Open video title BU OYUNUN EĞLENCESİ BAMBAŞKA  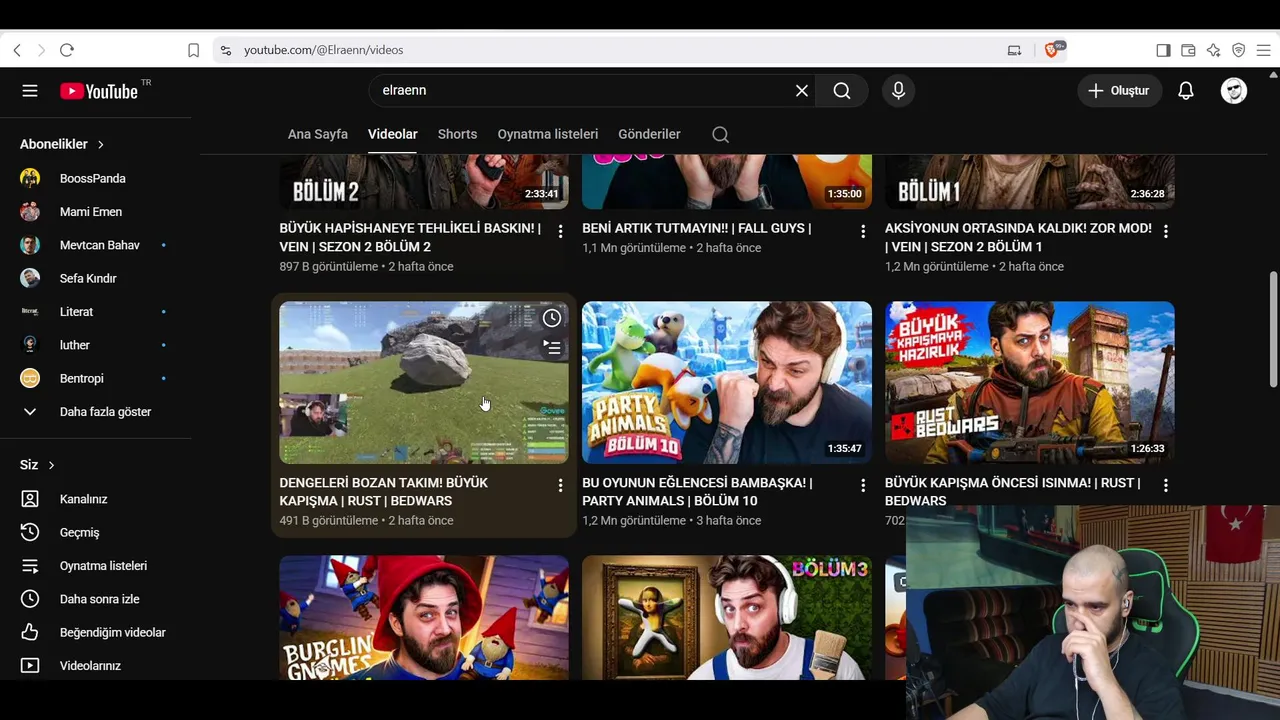point(697,491)
